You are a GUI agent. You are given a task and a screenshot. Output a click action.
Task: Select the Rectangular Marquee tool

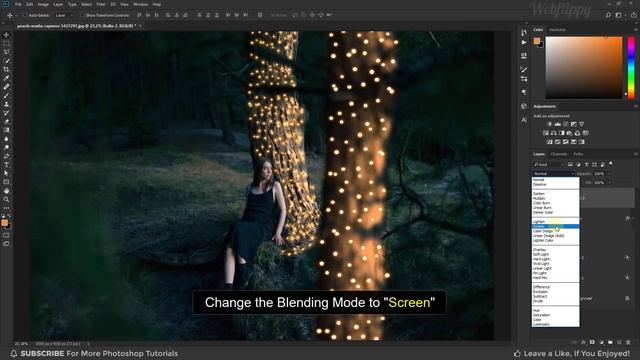click(6, 43)
